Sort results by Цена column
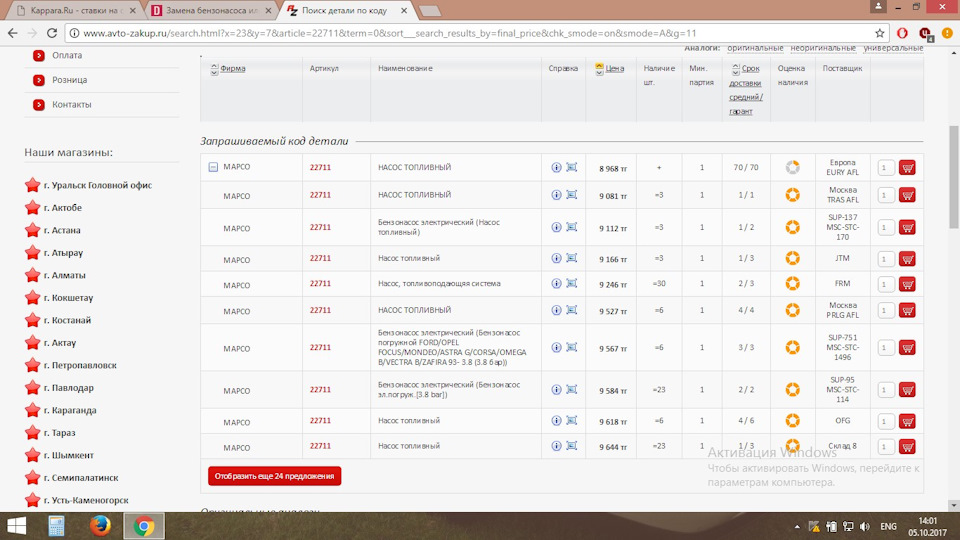 (x=614, y=69)
